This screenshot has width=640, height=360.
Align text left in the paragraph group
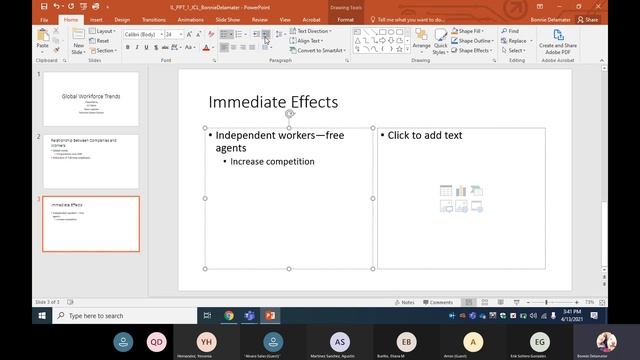(224, 48)
